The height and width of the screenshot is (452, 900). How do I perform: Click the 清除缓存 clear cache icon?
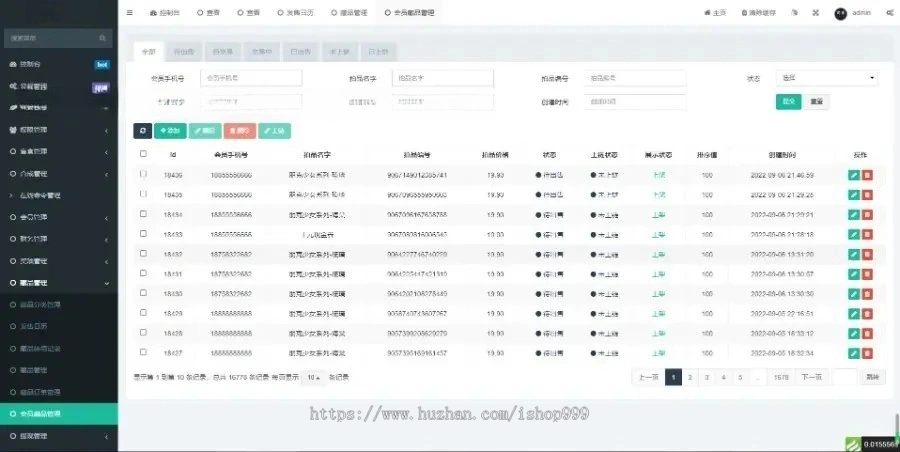(744, 13)
